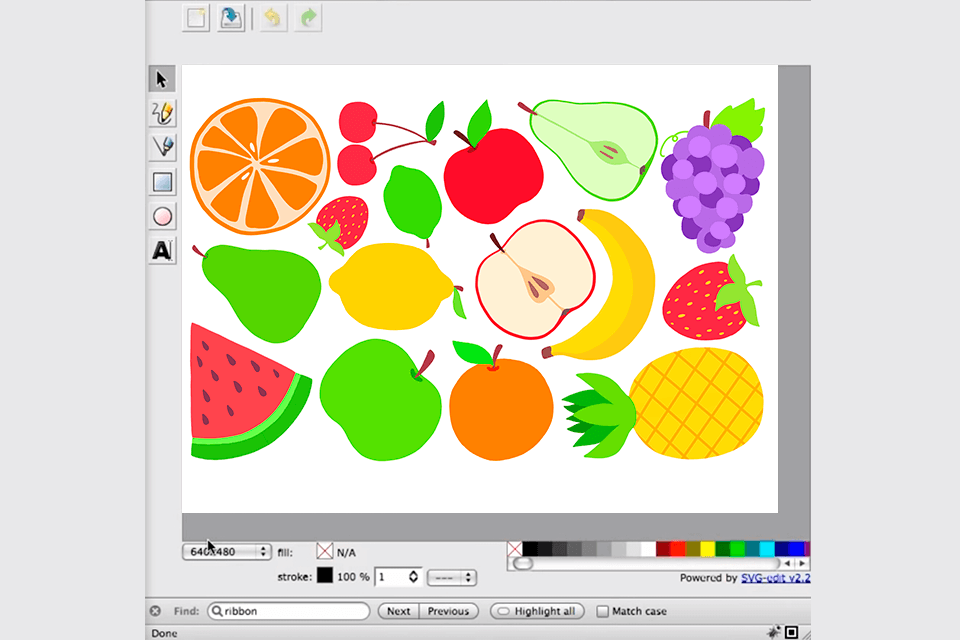The width and height of the screenshot is (960, 640).
Task: Toggle Highlight all
Action: (537, 611)
